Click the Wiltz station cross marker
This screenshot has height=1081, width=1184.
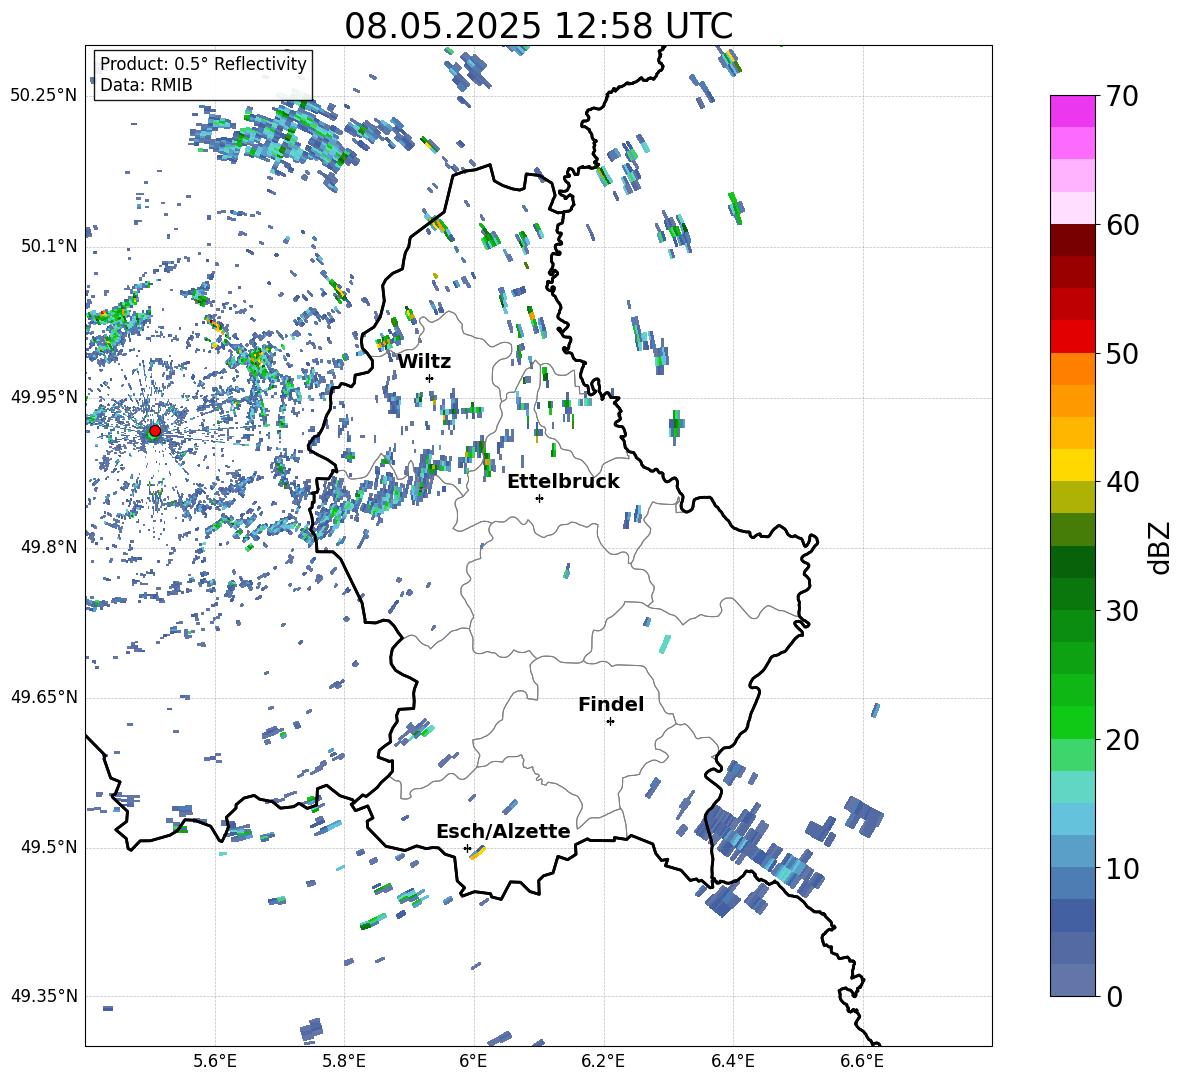tap(430, 378)
